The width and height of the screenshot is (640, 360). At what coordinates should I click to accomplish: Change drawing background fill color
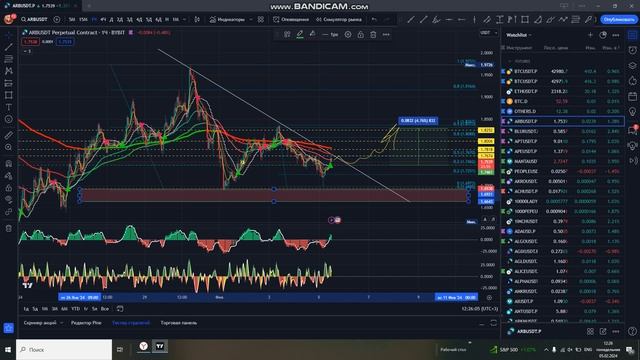[x=313, y=34]
